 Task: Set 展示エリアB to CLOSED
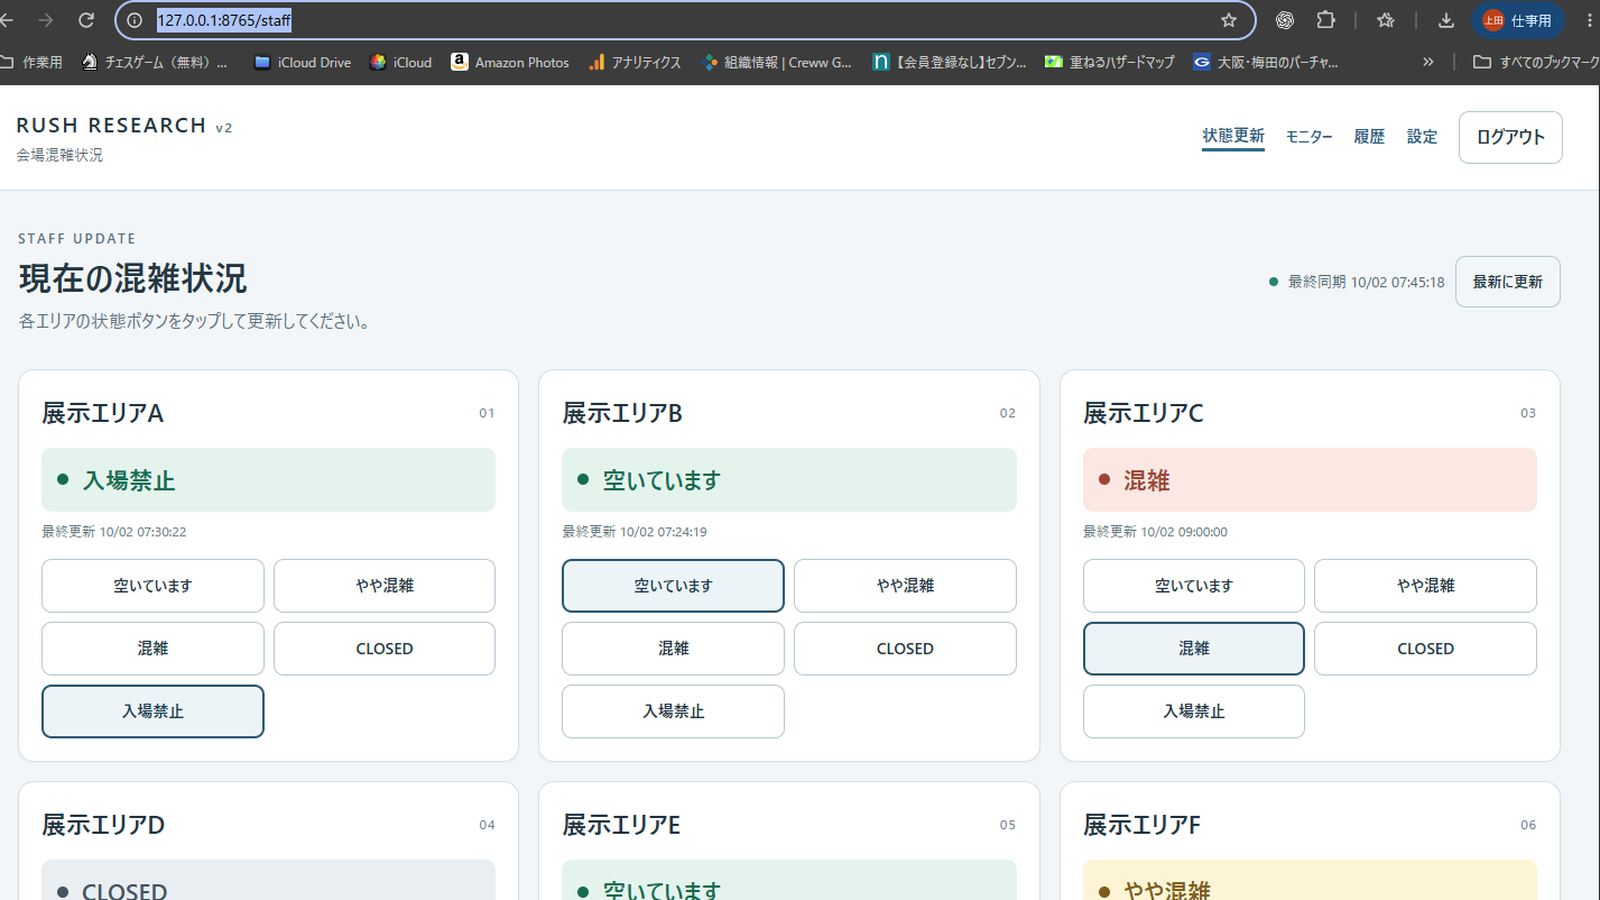[905, 649]
